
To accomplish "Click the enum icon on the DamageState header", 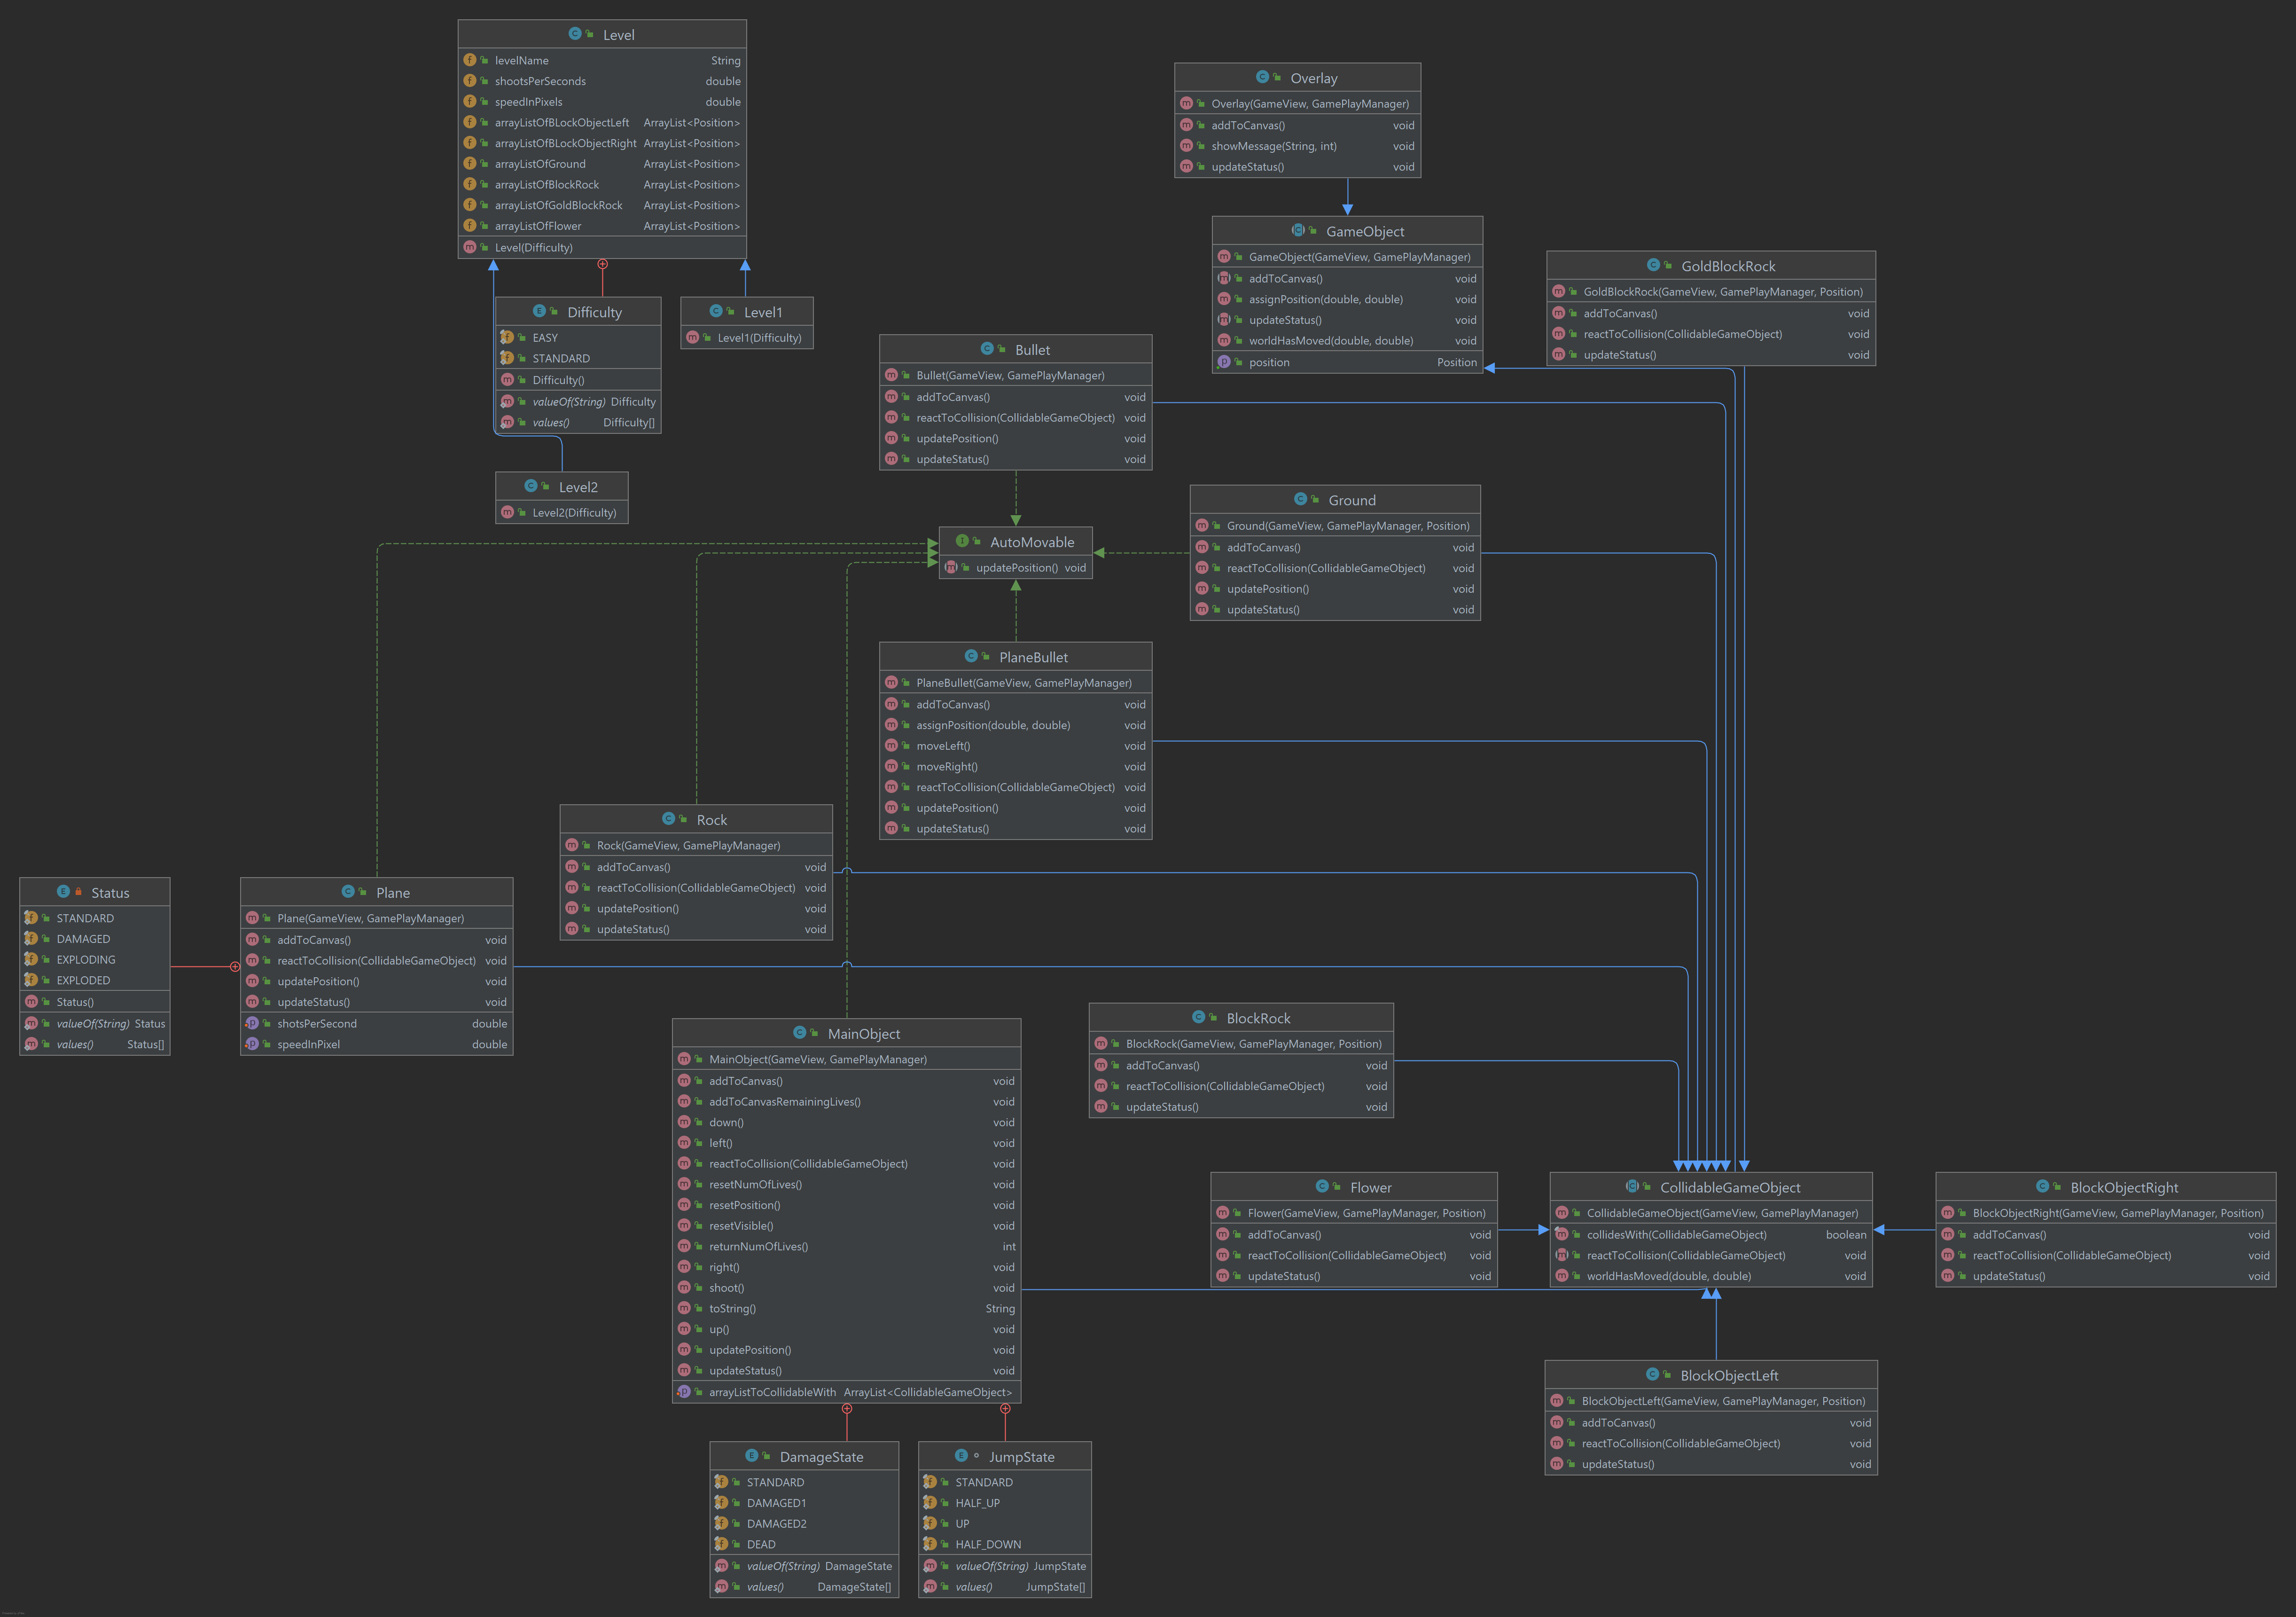I will 752,1456.
